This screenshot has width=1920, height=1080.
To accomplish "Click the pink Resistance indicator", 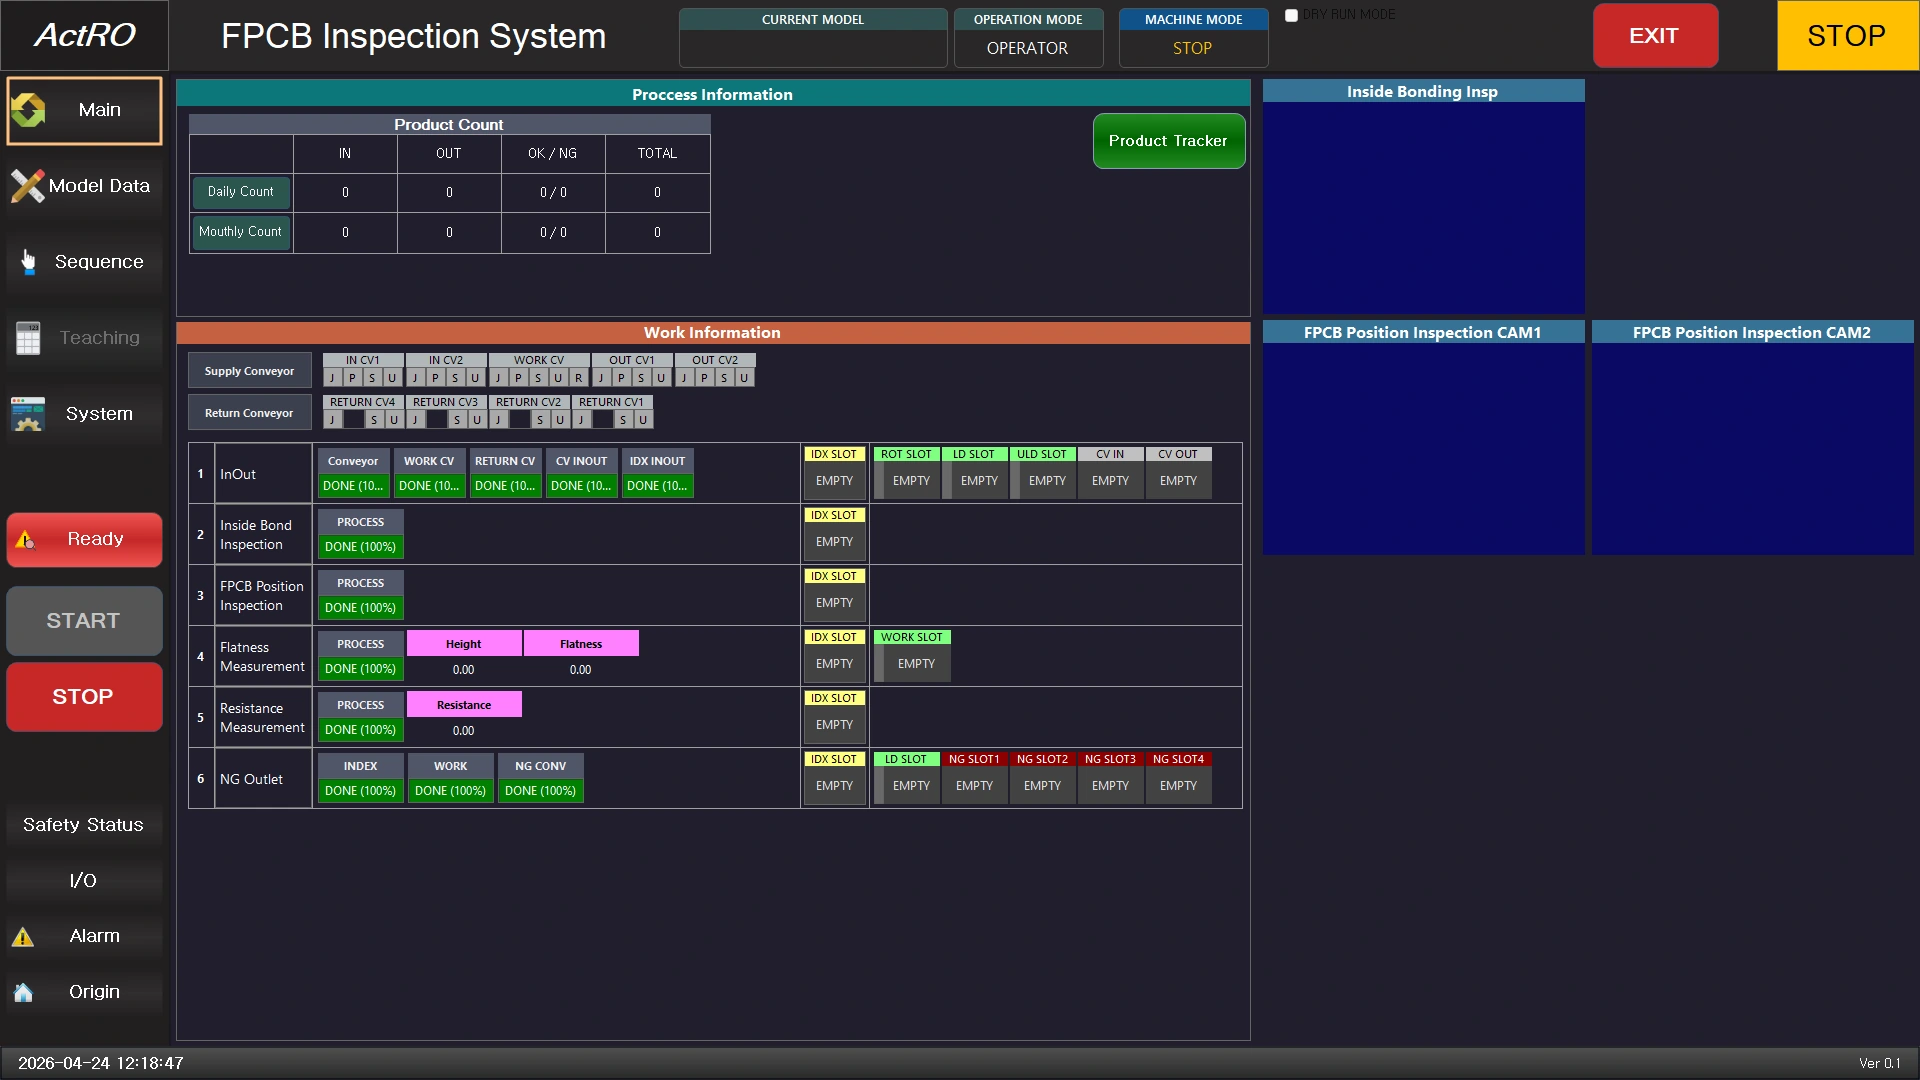I will click(x=464, y=705).
